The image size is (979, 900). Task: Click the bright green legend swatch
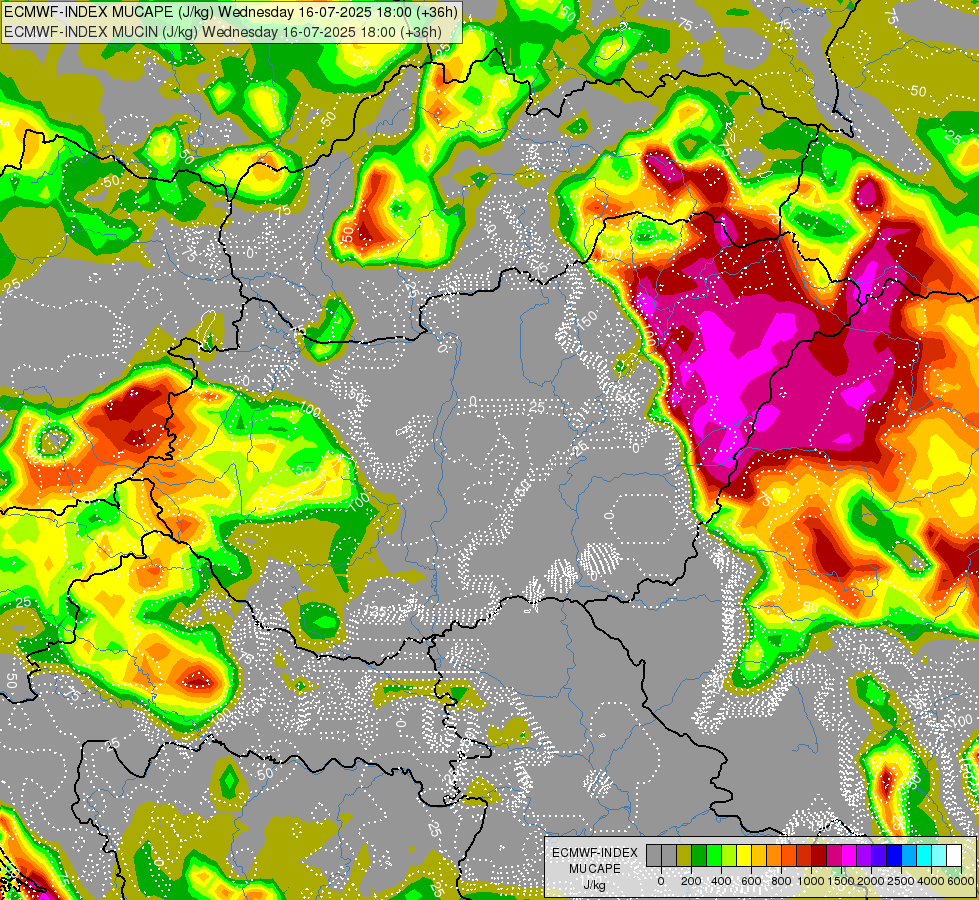pos(714,855)
